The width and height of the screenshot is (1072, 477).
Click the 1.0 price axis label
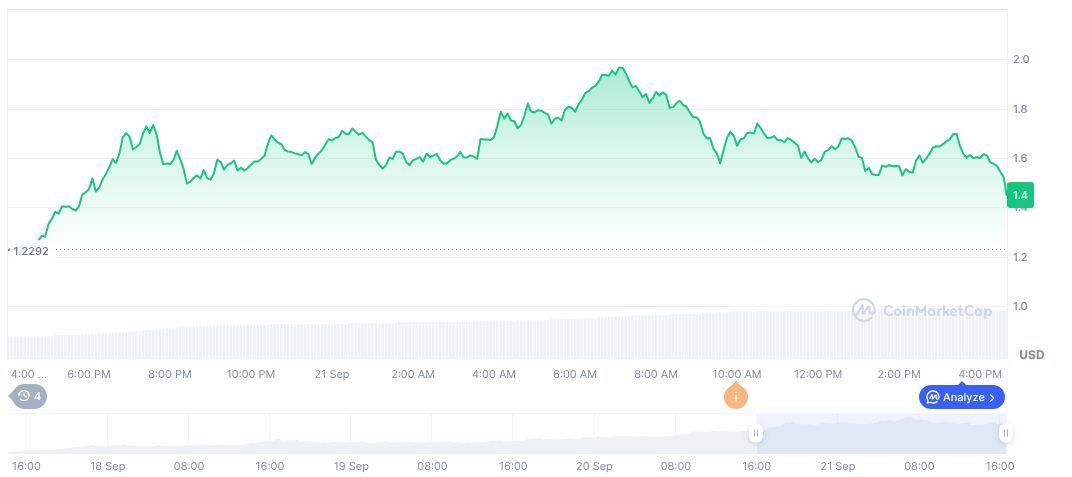pyautogui.click(x=1021, y=306)
